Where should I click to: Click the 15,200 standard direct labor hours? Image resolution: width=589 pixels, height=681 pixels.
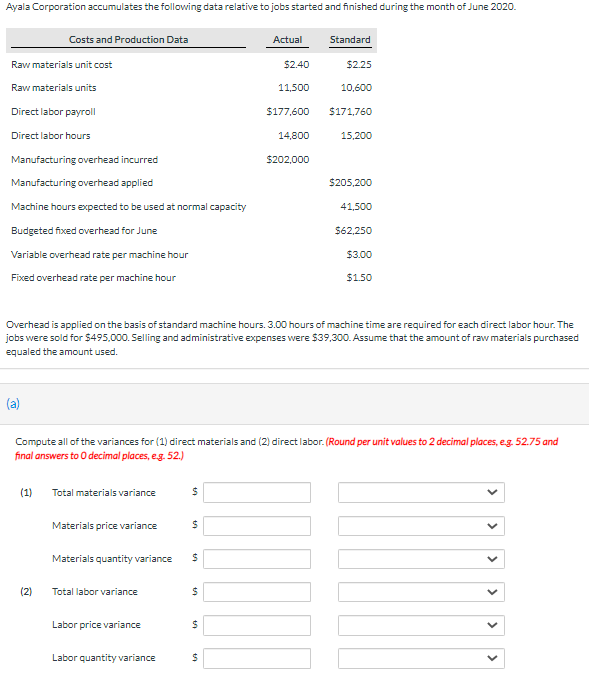click(356, 136)
